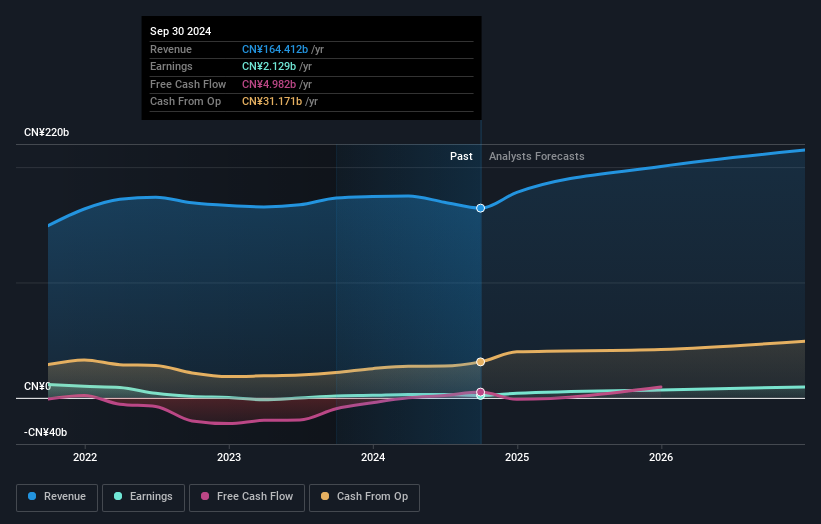821x524 pixels.
Task: Click the Revenue row label in tooltip
Action: click(x=171, y=49)
